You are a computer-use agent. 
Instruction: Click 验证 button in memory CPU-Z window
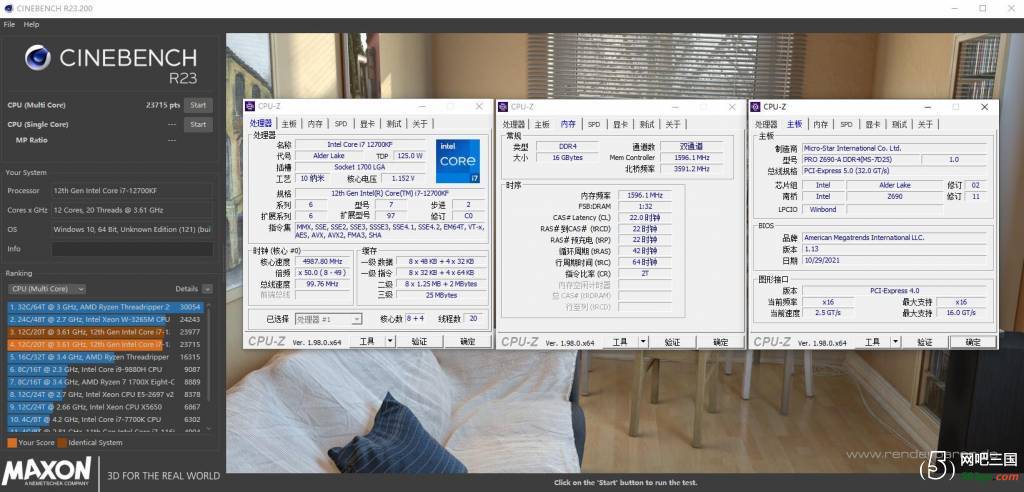(x=672, y=342)
